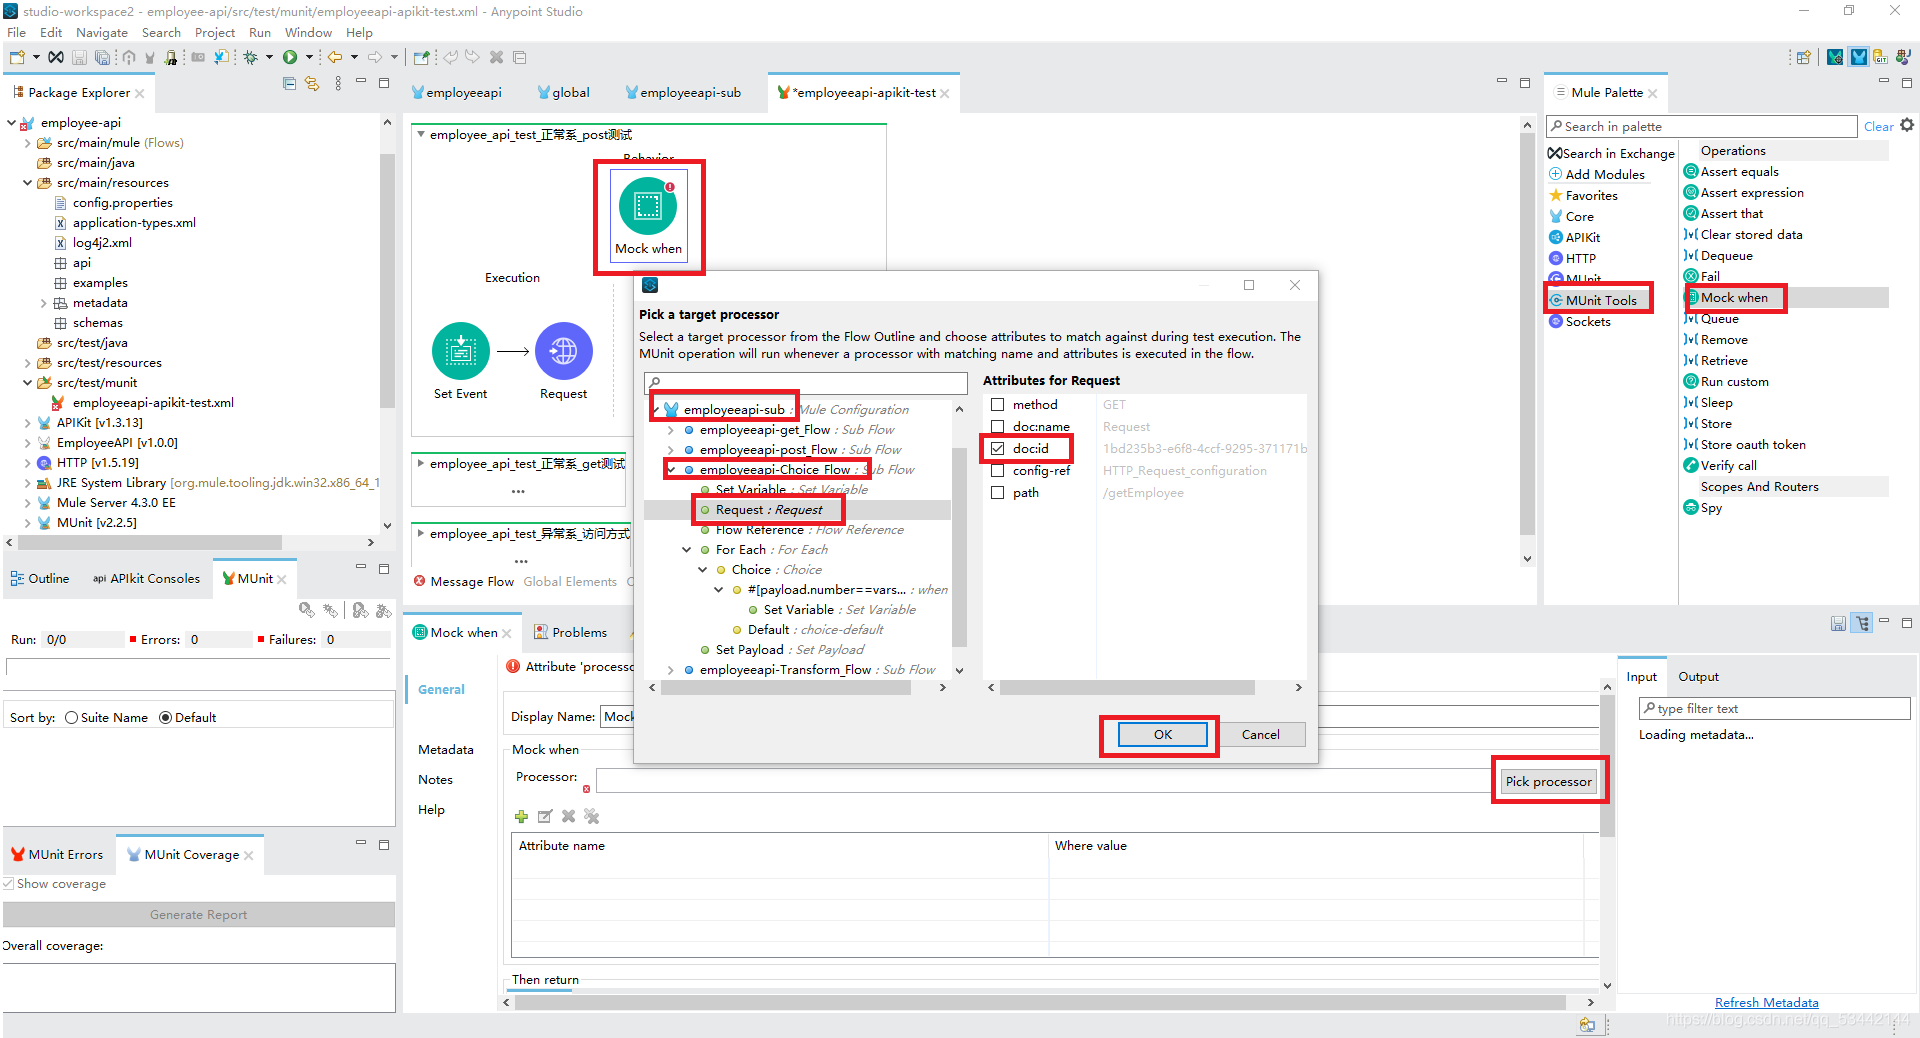Open the Navigate menu
The image size is (1920, 1038).
tap(101, 32)
